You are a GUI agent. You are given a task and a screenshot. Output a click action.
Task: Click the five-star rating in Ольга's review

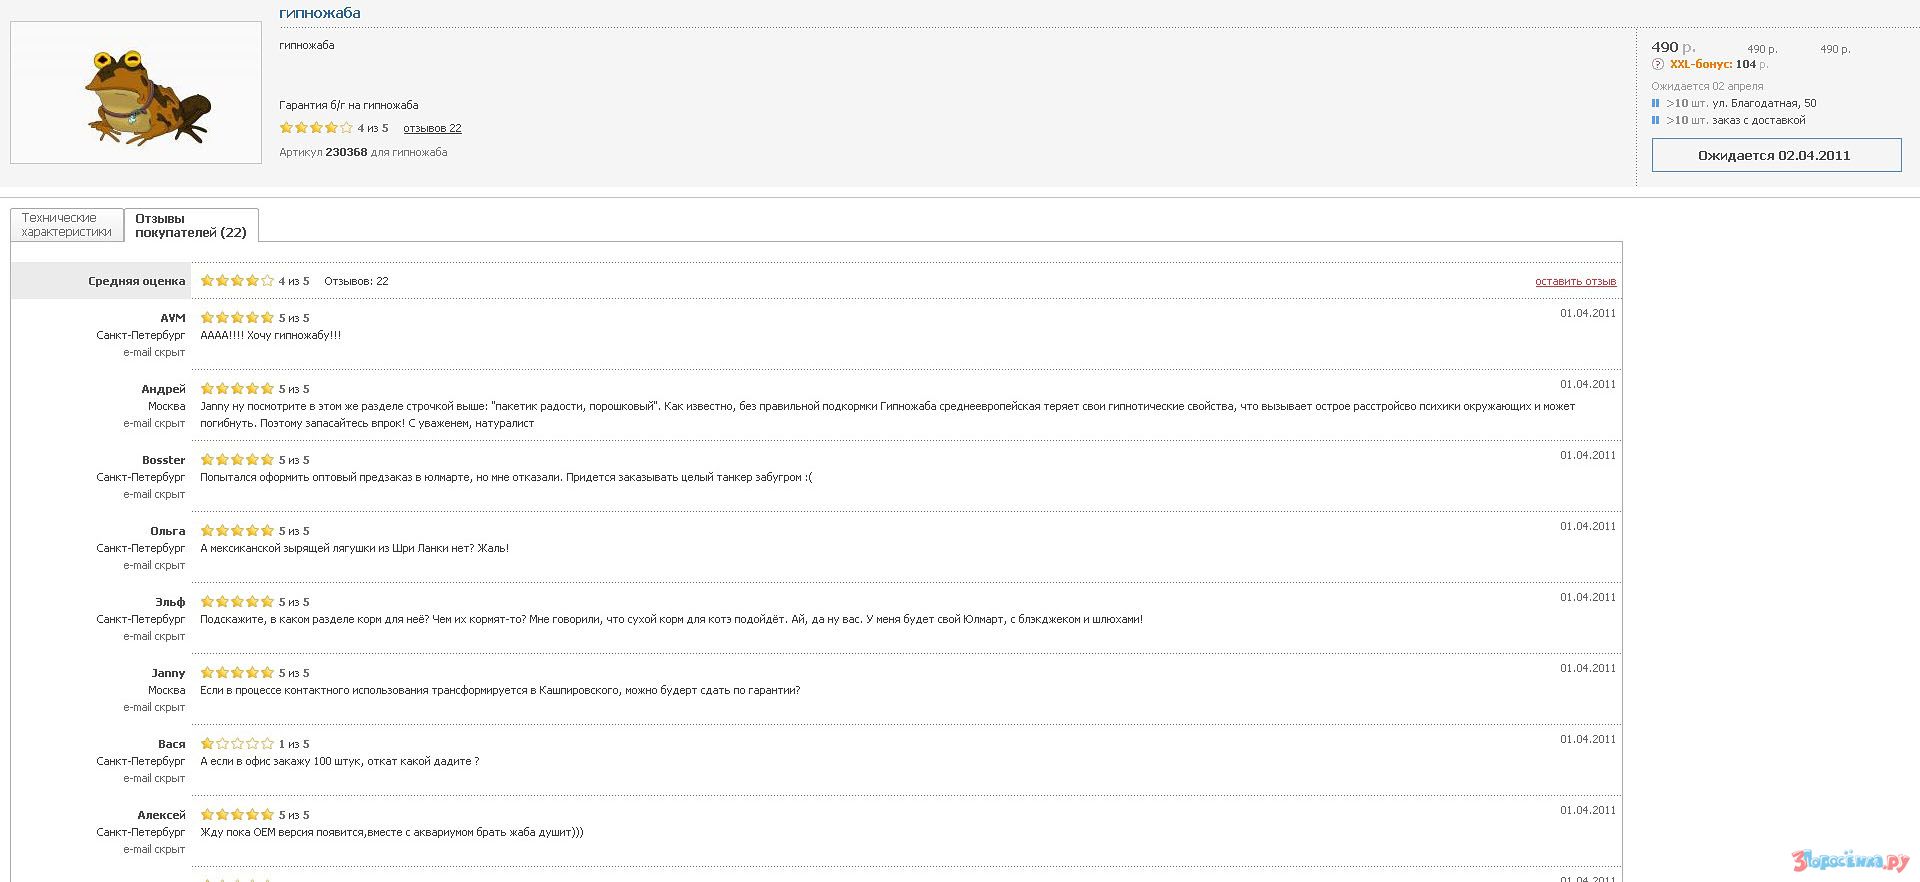[x=237, y=531]
